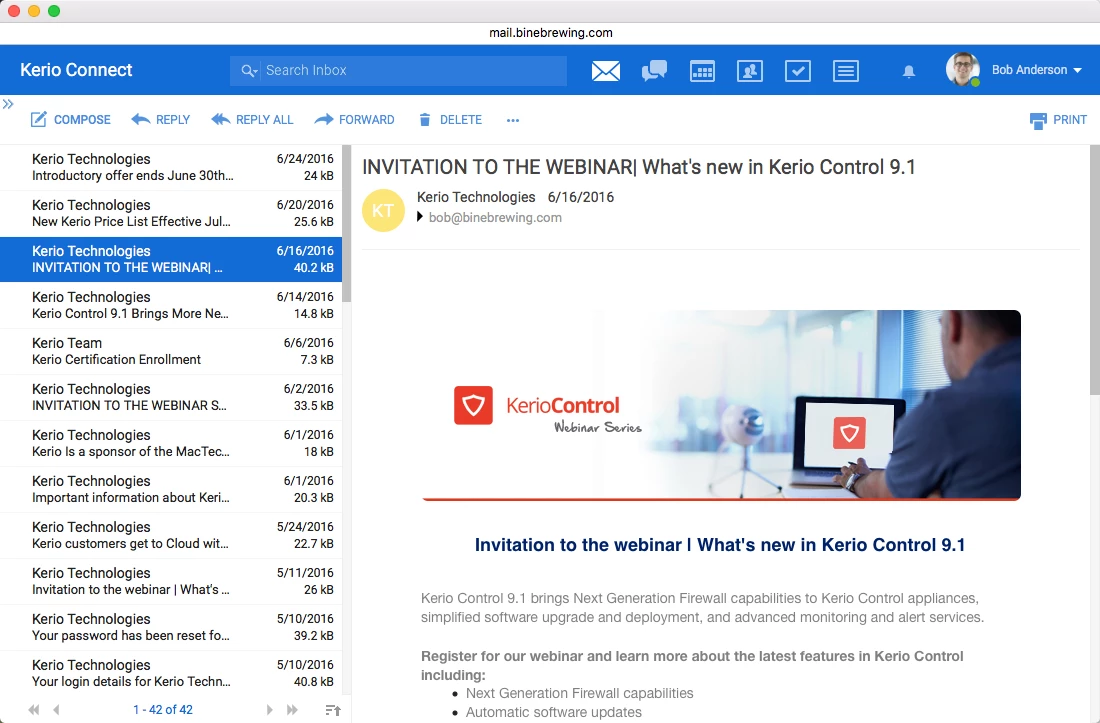This screenshot has width=1100, height=723.
Task: Open the search options dropdown magnifier
Action: tap(250, 71)
